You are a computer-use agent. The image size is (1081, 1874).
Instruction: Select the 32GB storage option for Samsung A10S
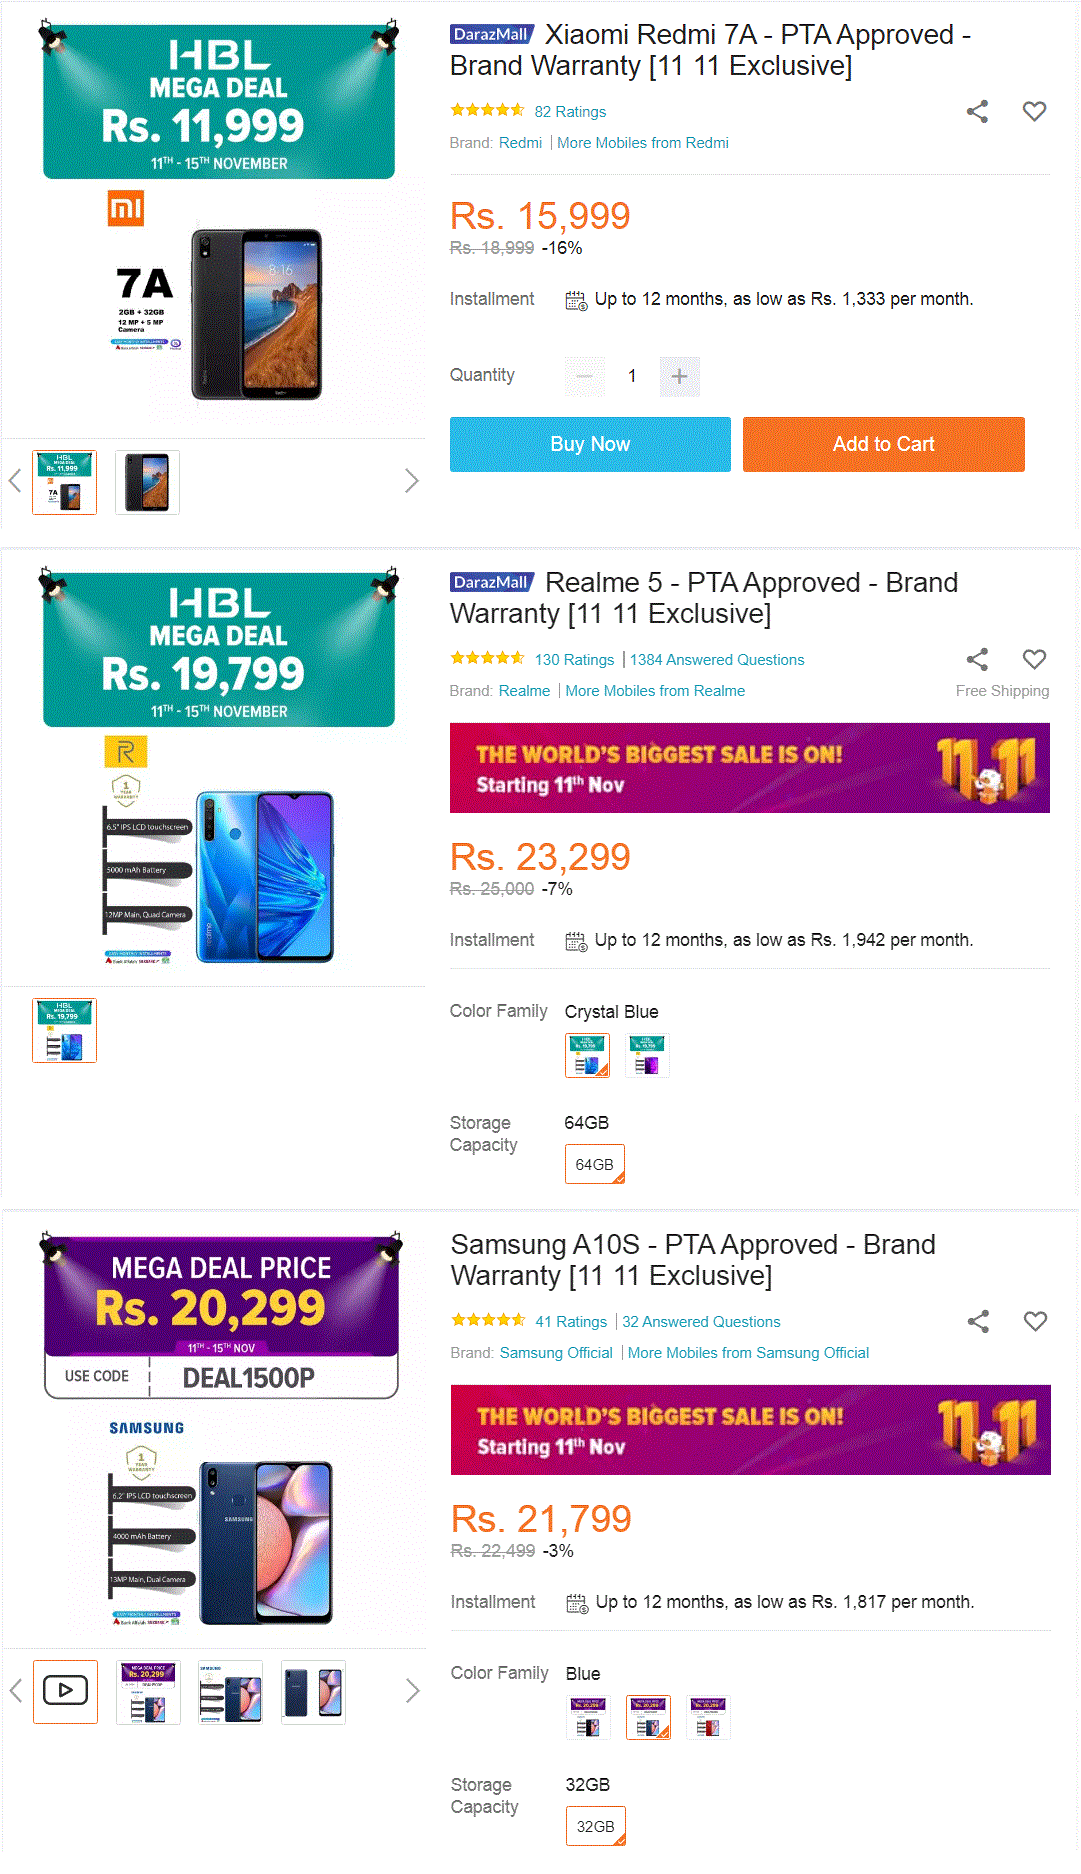tap(596, 1826)
